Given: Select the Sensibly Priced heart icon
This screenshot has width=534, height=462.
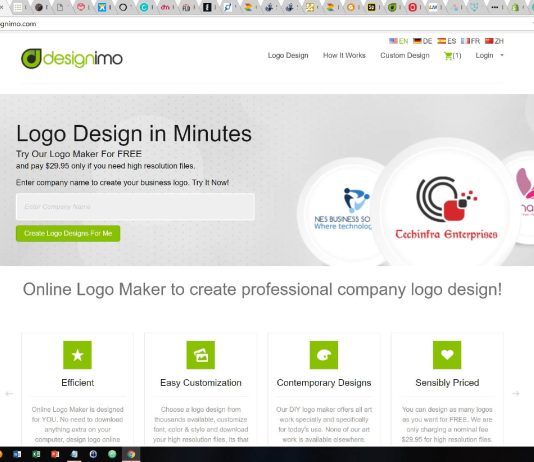Looking at the screenshot, I should click(x=447, y=355).
